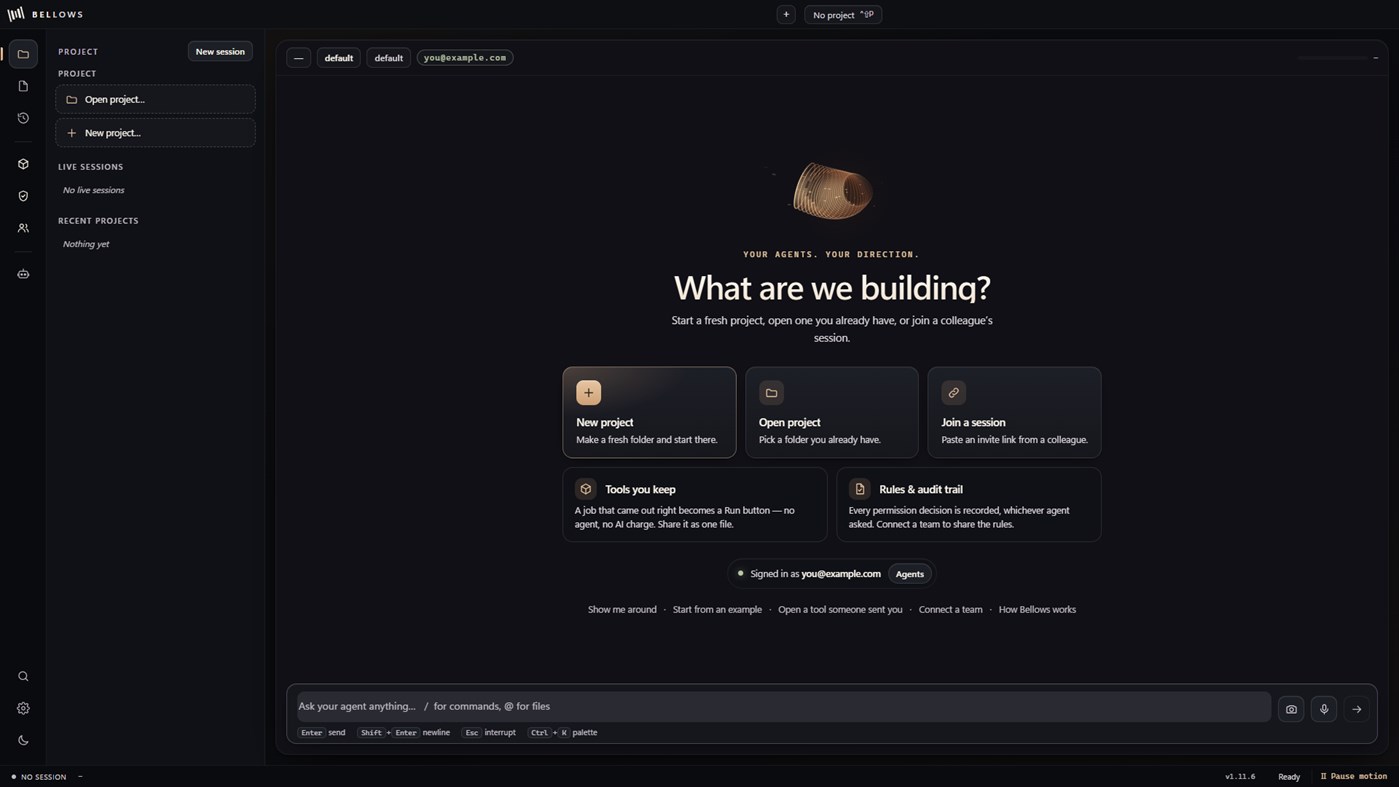Click the plus button in top bar
Viewport: 1399px width, 787px height.
(x=786, y=15)
